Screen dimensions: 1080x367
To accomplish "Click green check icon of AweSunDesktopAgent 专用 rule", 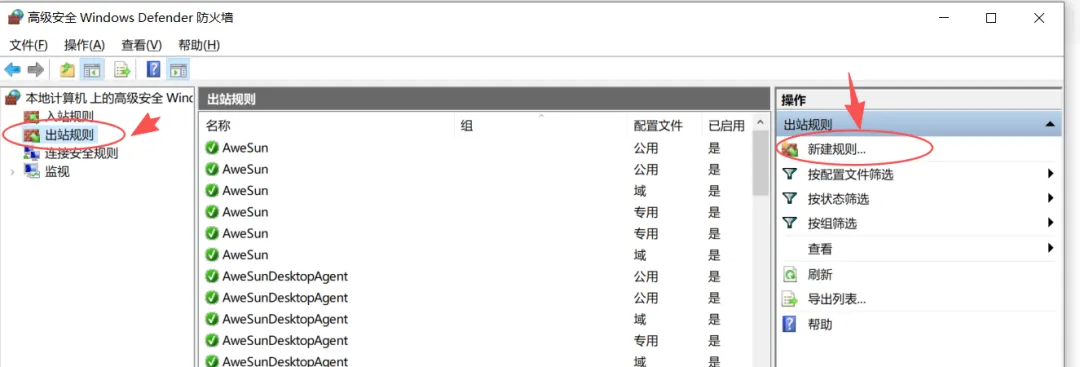I will (x=212, y=341).
